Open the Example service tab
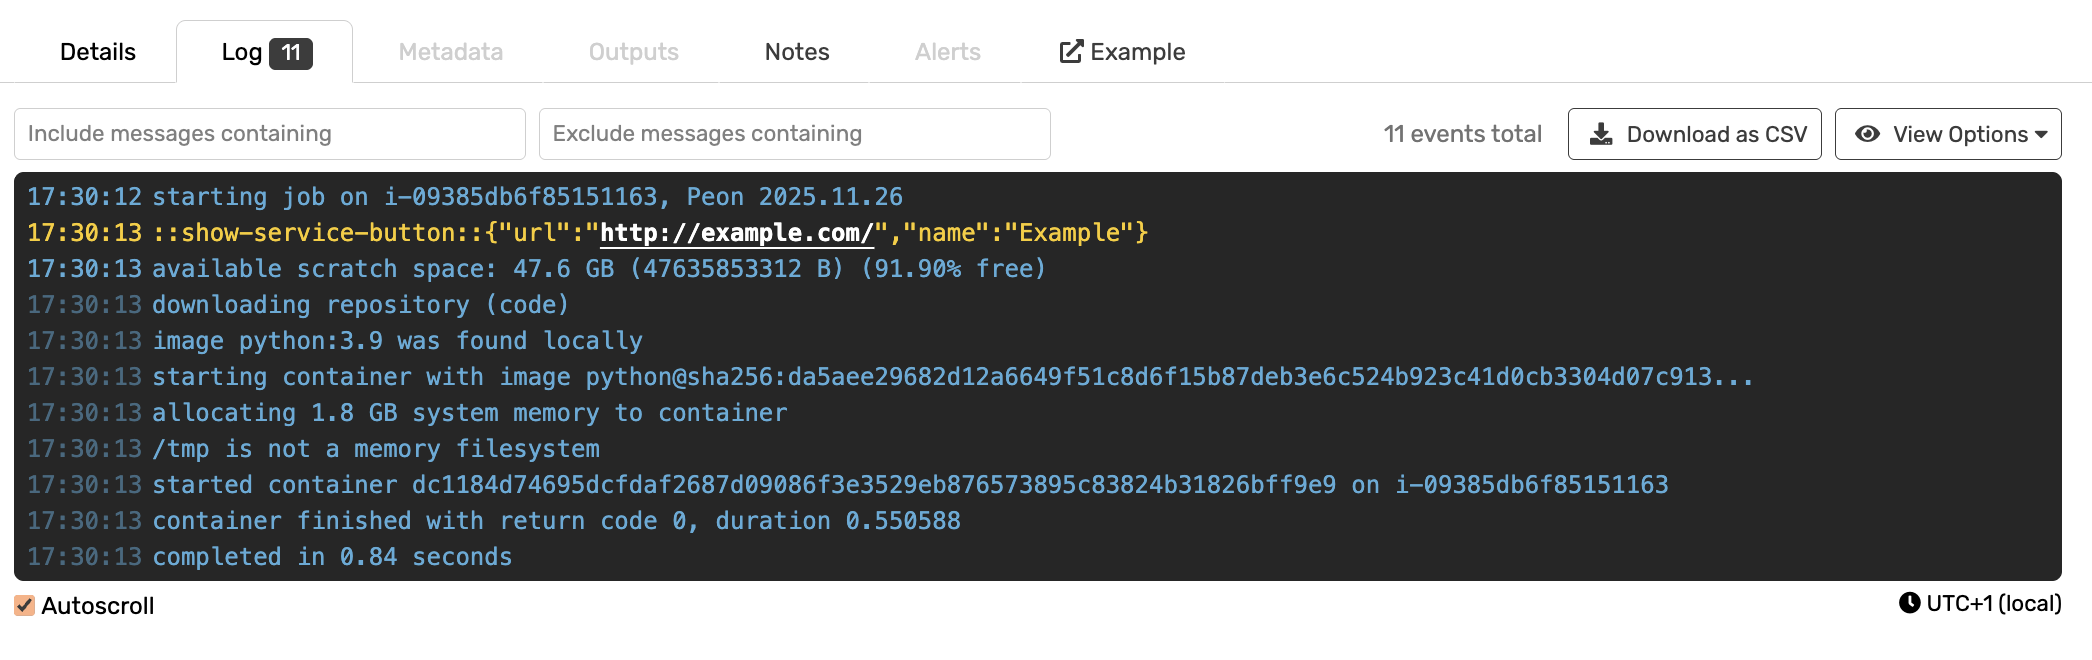Screen dimensions: 2092x660 [x=1137, y=52]
